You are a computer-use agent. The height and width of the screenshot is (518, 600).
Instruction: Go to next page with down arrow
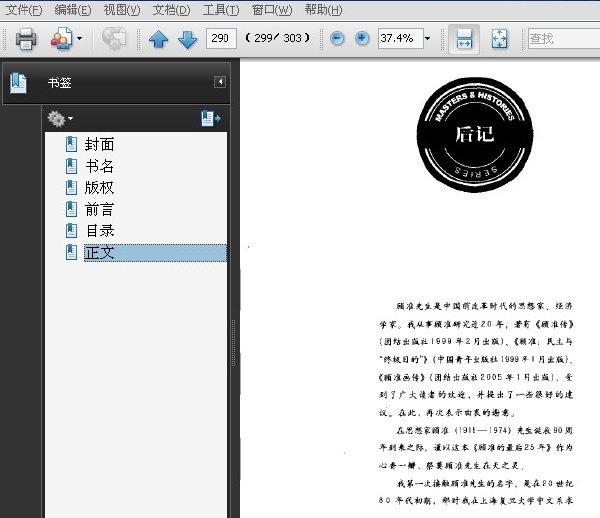point(188,39)
